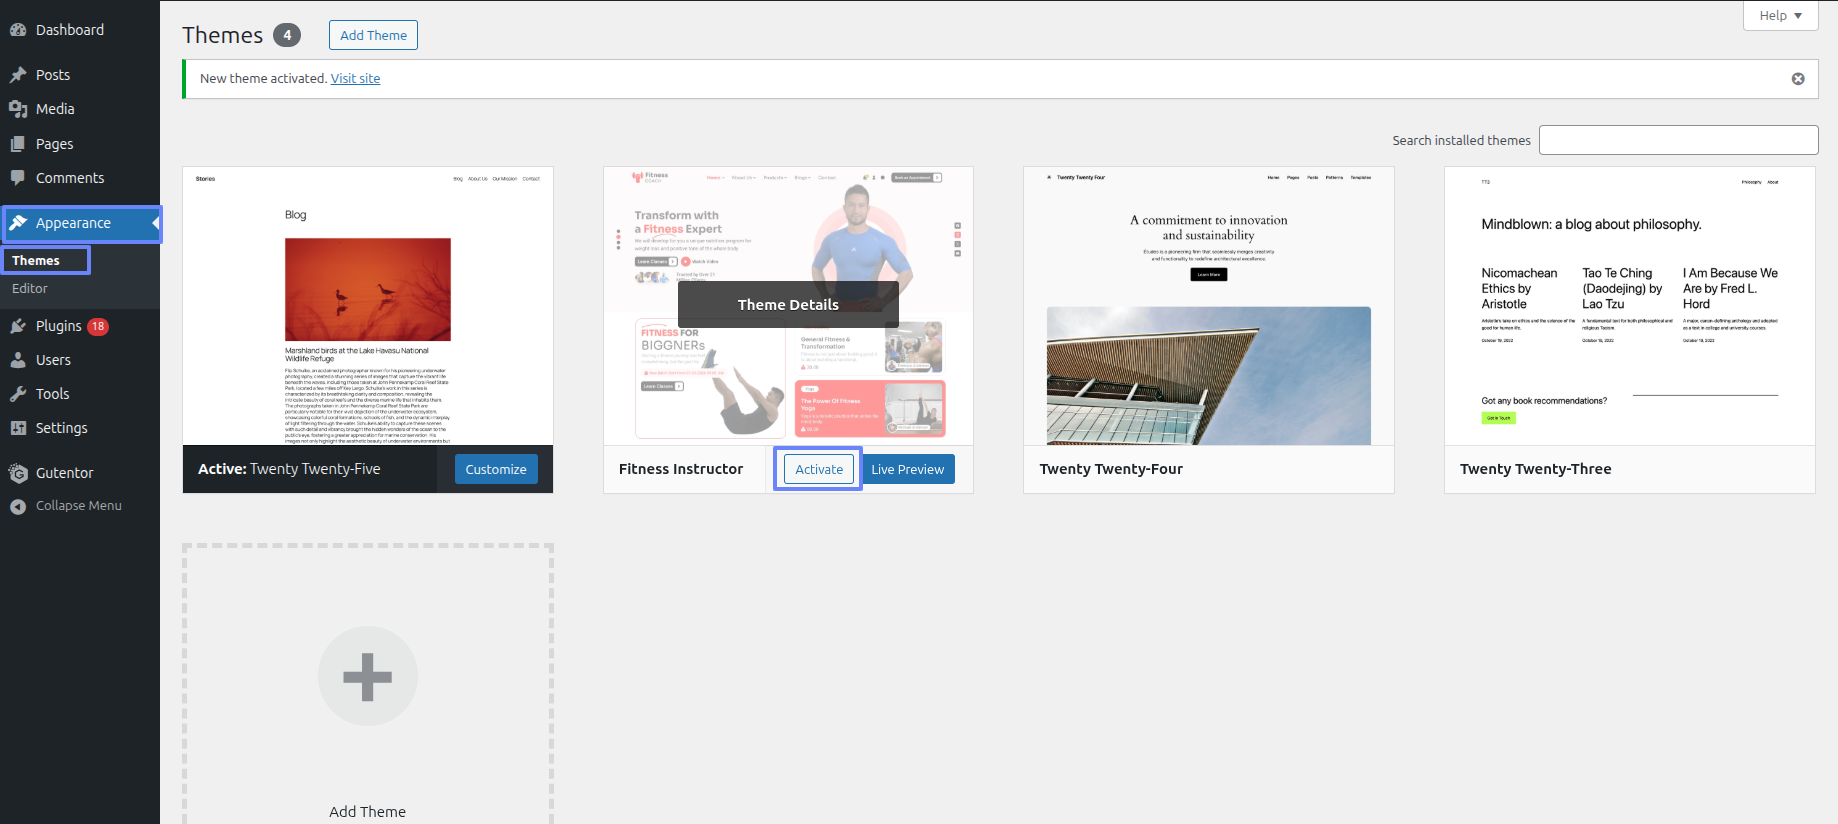Open the Twenty Twenty-Four theme thumbnail
This screenshot has width=1838, height=824.
(x=1208, y=306)
